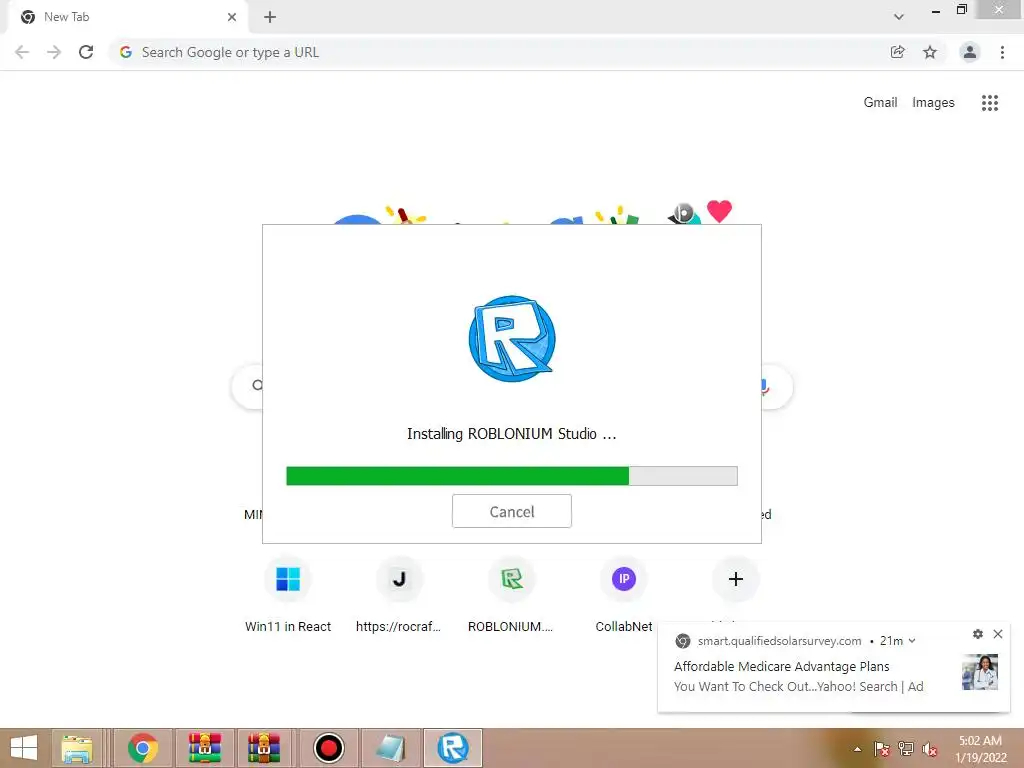Open the tab search chevron
The image size is (1024, 768).
tap(899, 17)
